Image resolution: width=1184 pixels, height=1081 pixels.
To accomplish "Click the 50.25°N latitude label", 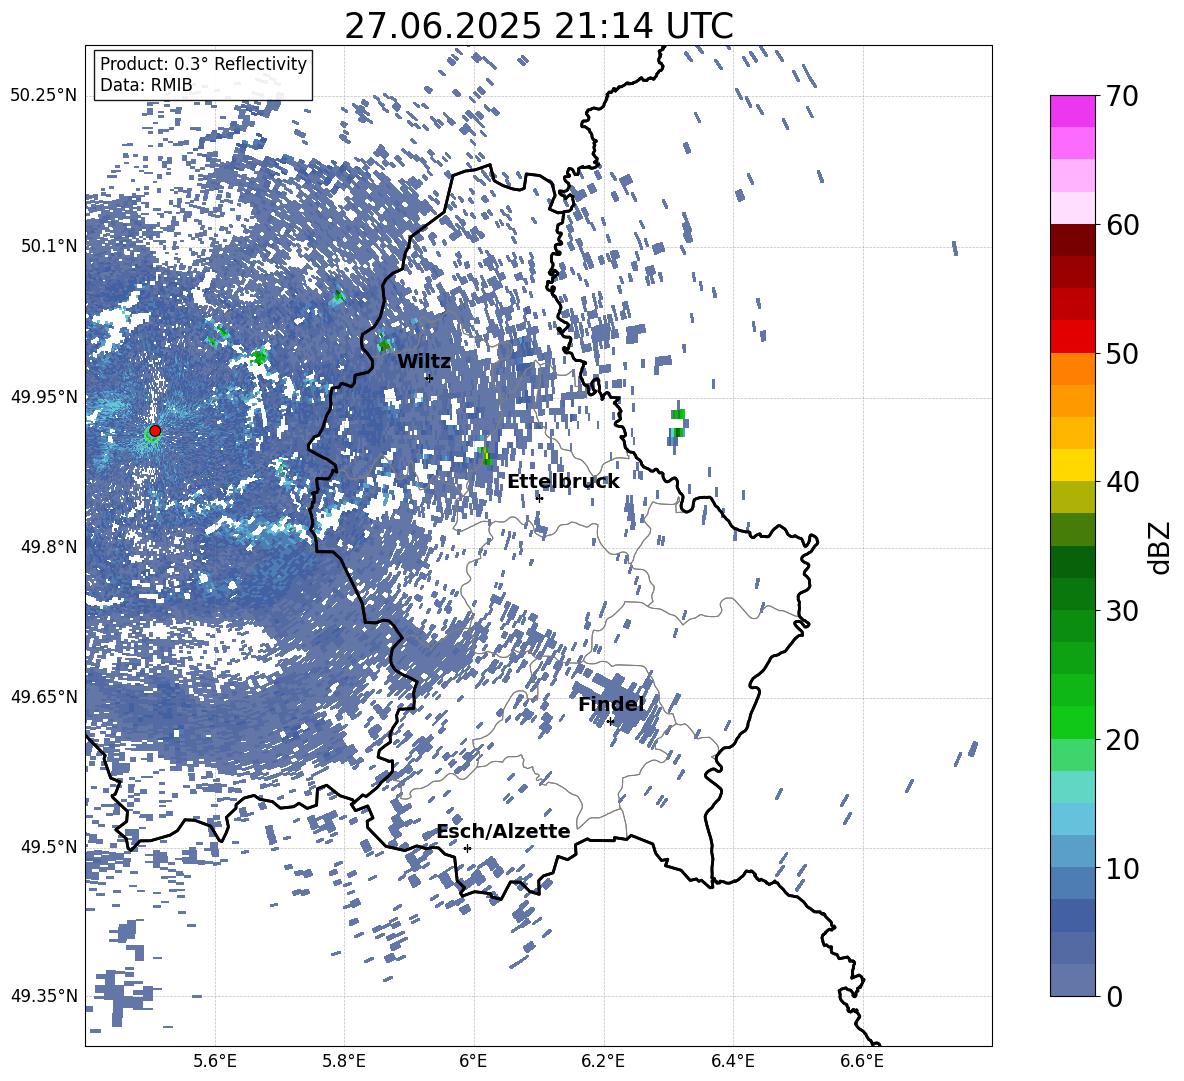I will tap(44, 96).
